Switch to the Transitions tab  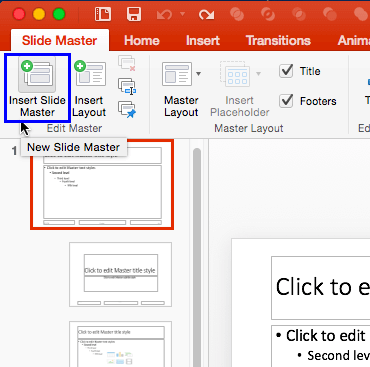pos(278,41)
